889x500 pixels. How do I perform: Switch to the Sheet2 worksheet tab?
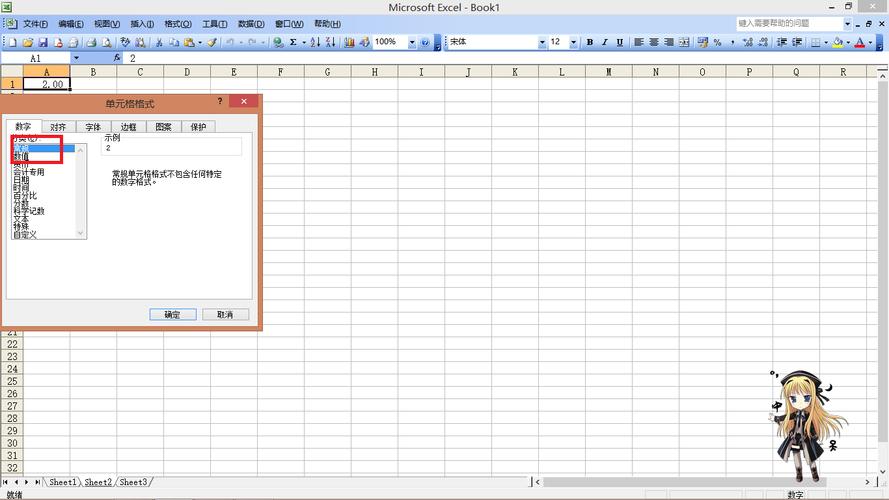(98, 482)
